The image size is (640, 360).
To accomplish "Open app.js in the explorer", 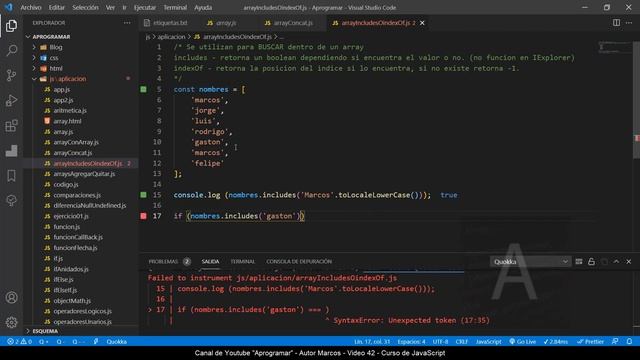I will coord(62,89).
